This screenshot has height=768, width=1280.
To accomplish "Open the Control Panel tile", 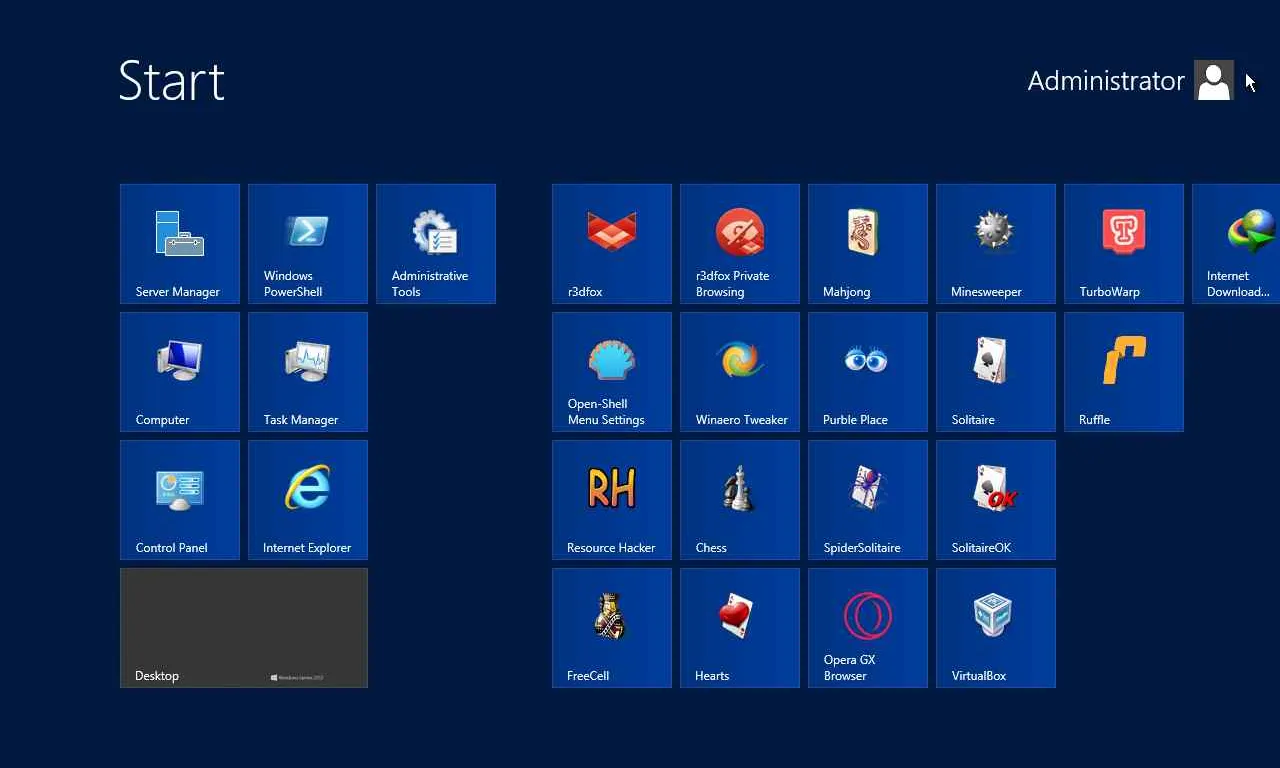I will [x=180, y=500].
